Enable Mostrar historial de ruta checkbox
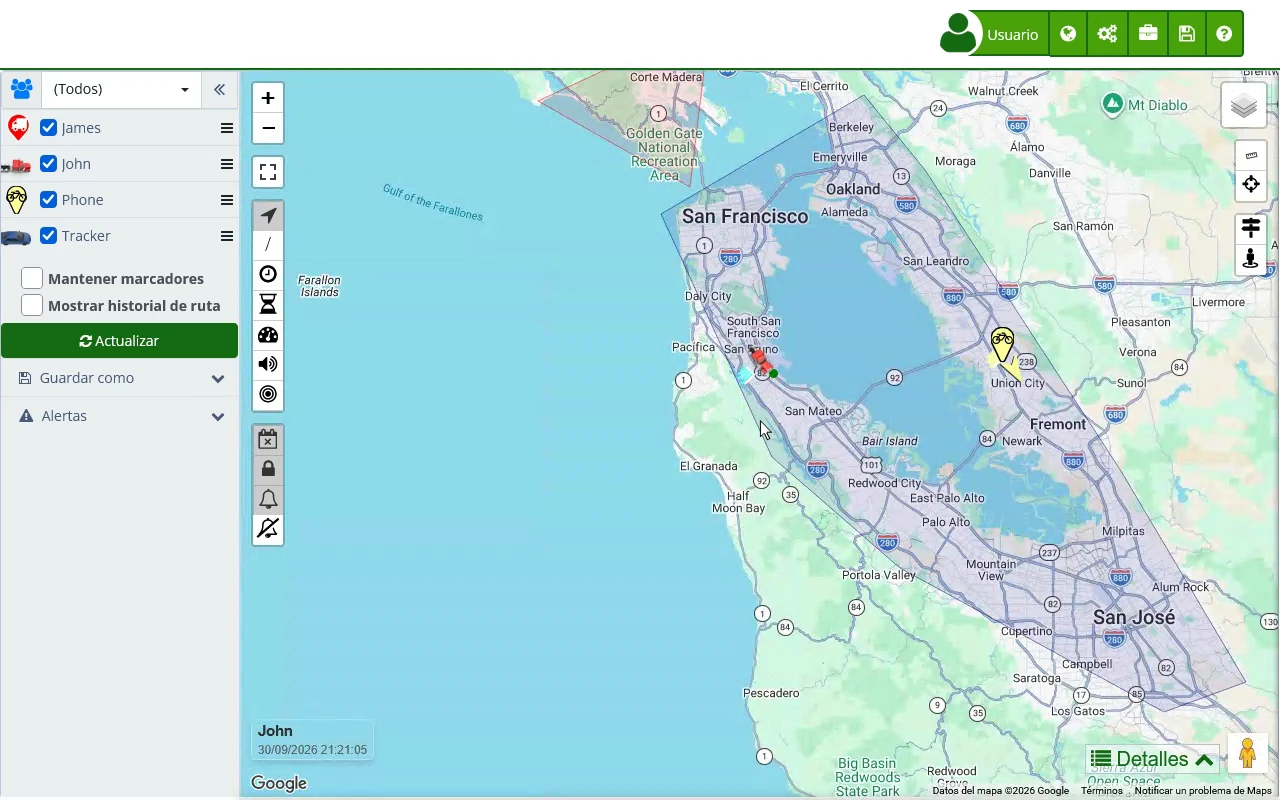This screenshot has height=800, width=1280. tap(32, 305)
